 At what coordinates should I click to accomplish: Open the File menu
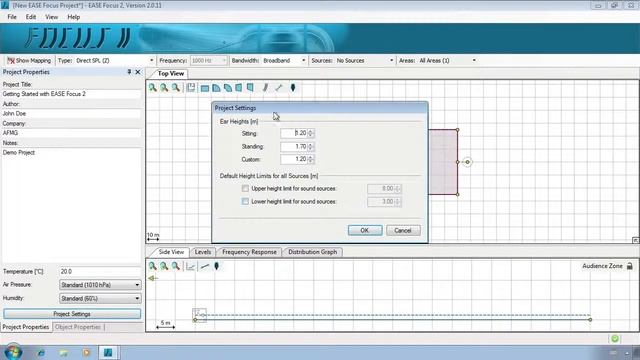pyautogui.click(x=12, y=17)
